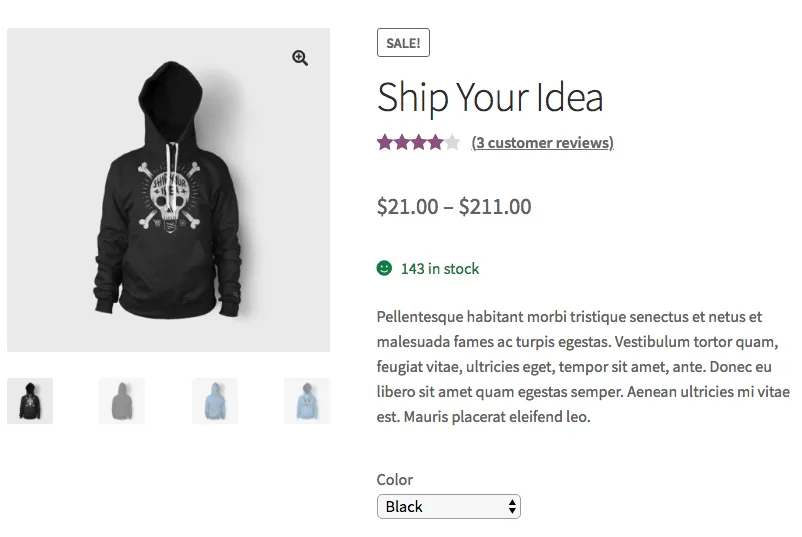This screenshot has width=802, height=537.
Task: Select the plain light blue hoodie thumbnail
Action: (x=215, y=401)
